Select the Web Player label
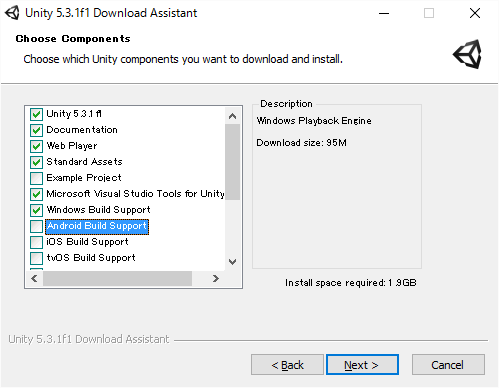 pyautogui.click(x=72, y=146)
